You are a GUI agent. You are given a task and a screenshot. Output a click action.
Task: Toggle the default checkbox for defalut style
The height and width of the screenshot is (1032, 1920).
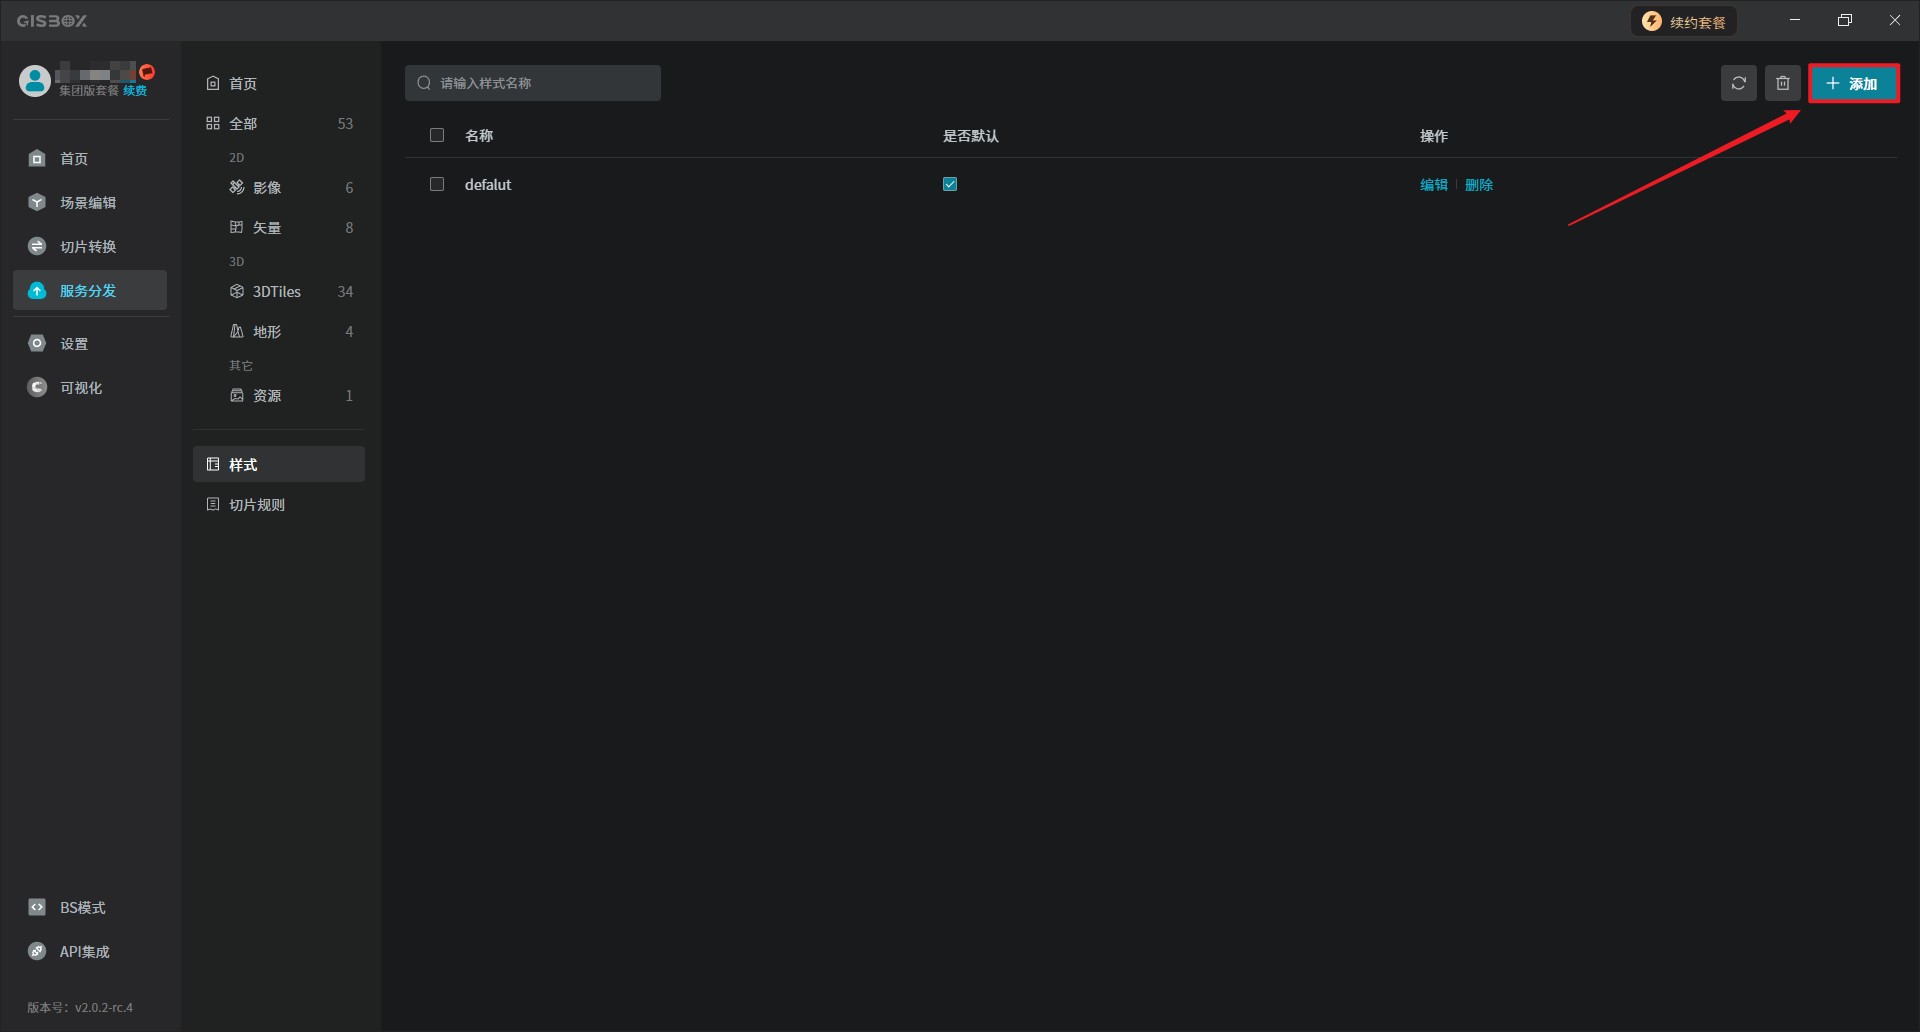(x=950, y=184)
